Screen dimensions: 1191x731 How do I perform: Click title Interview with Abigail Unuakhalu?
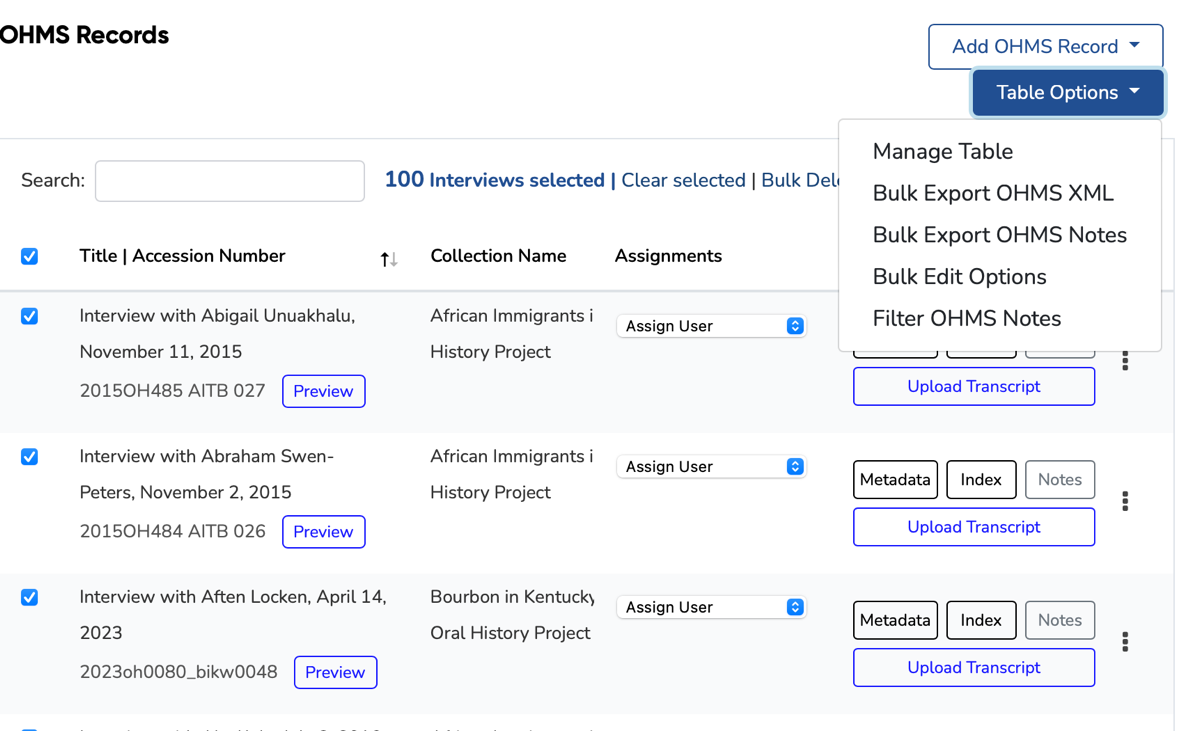point(217,334)
